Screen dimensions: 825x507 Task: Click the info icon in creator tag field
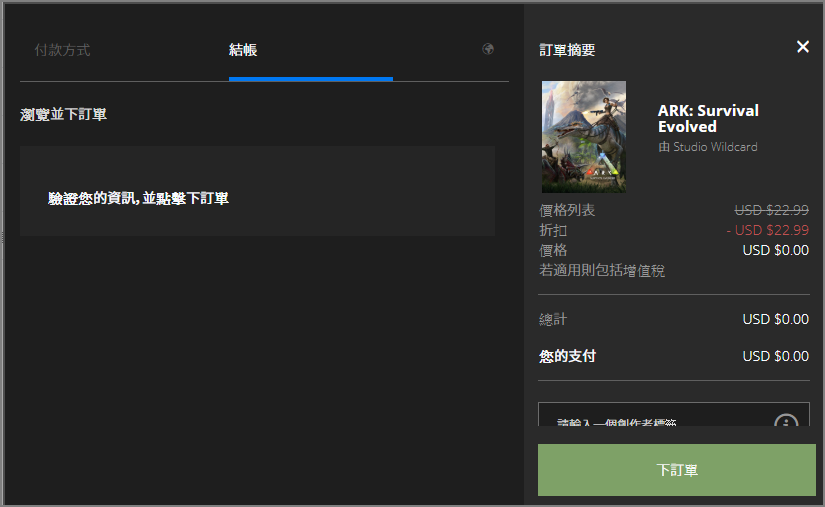pos(786,422)
